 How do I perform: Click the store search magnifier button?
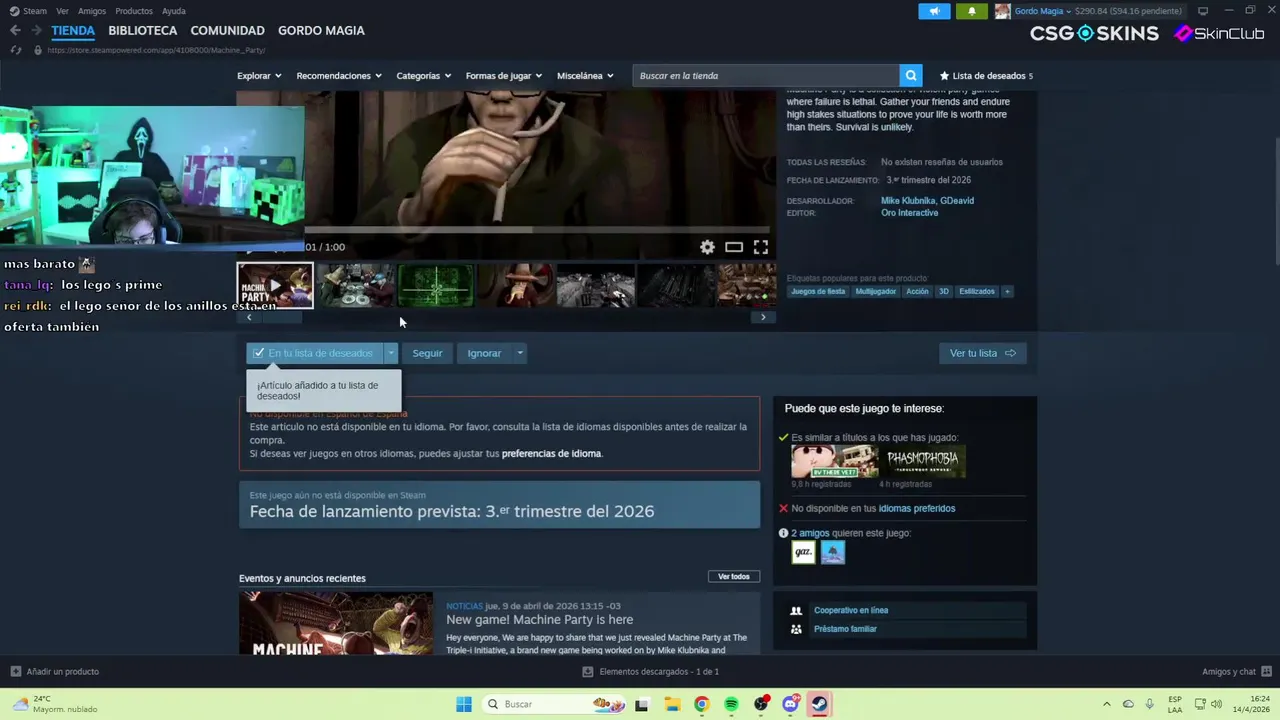pos(910,76)
